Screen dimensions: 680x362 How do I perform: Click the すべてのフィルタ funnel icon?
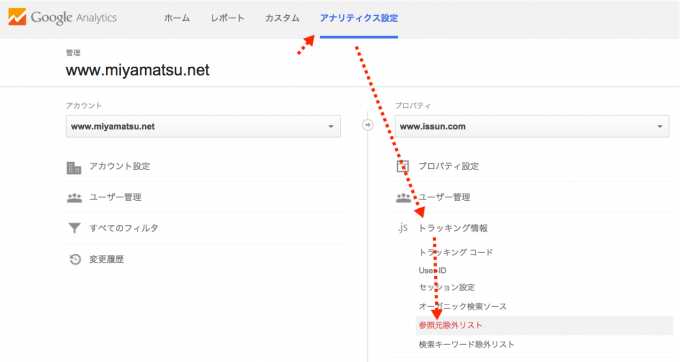click(x=75, y=228)
